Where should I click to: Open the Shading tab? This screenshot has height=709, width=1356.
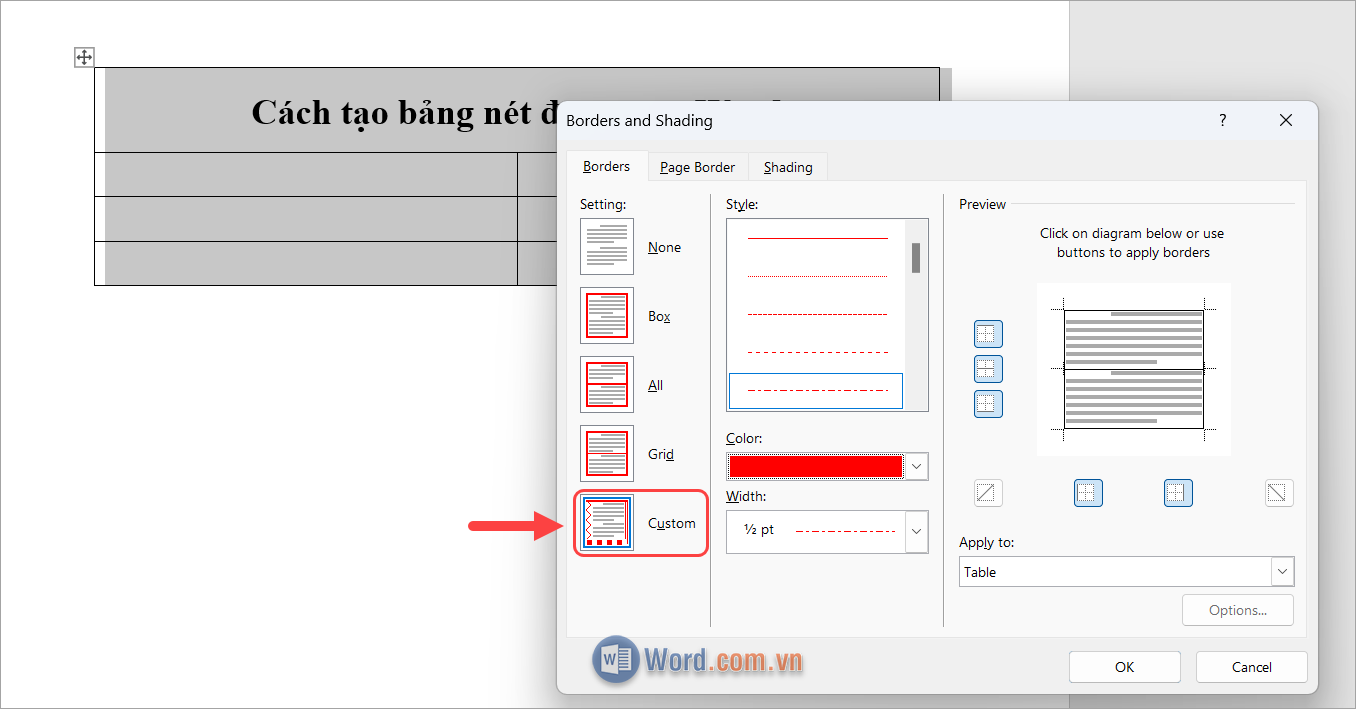[788, 166]
